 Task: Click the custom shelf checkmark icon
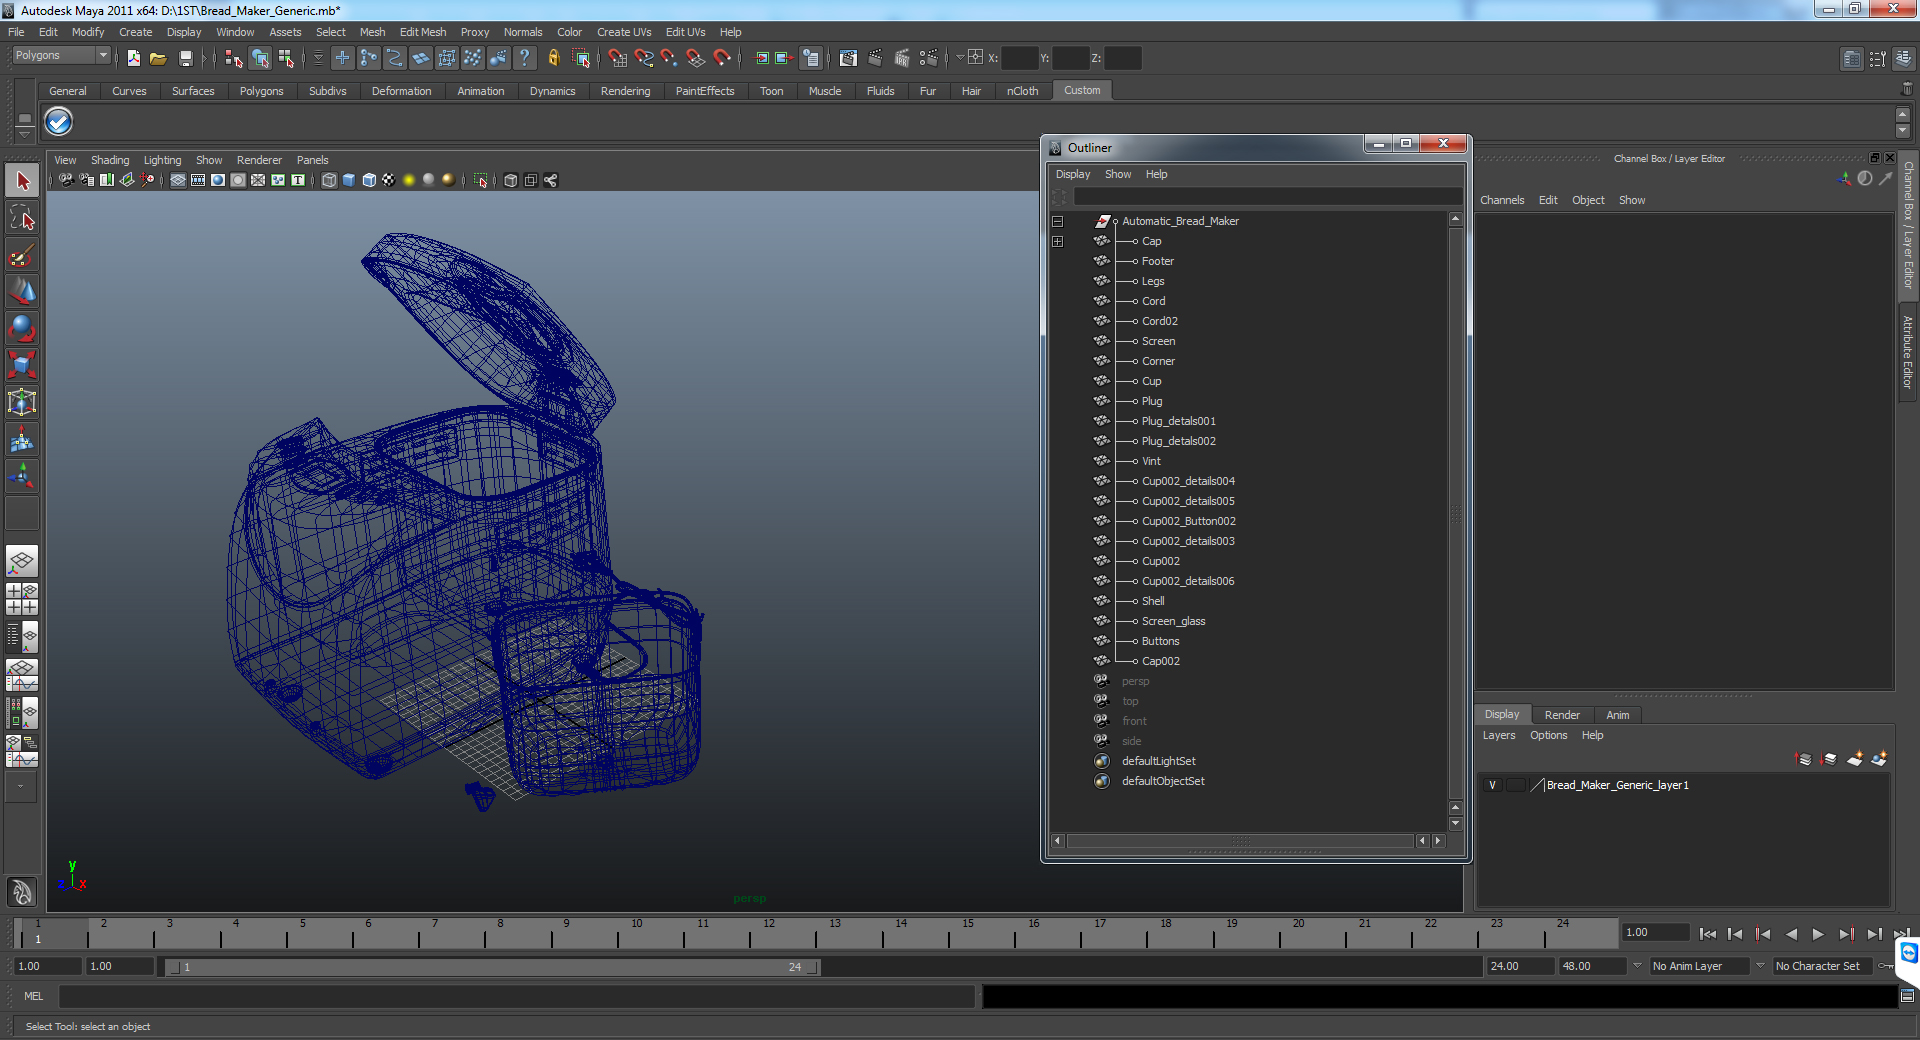[x=59, y=122]
